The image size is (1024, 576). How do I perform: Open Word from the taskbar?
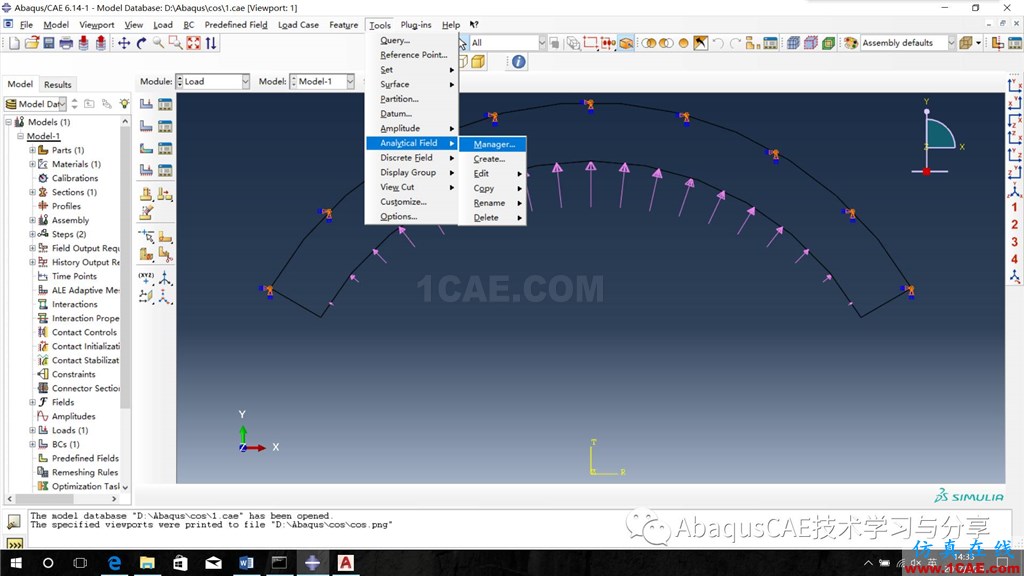click(x=246, y=562)
